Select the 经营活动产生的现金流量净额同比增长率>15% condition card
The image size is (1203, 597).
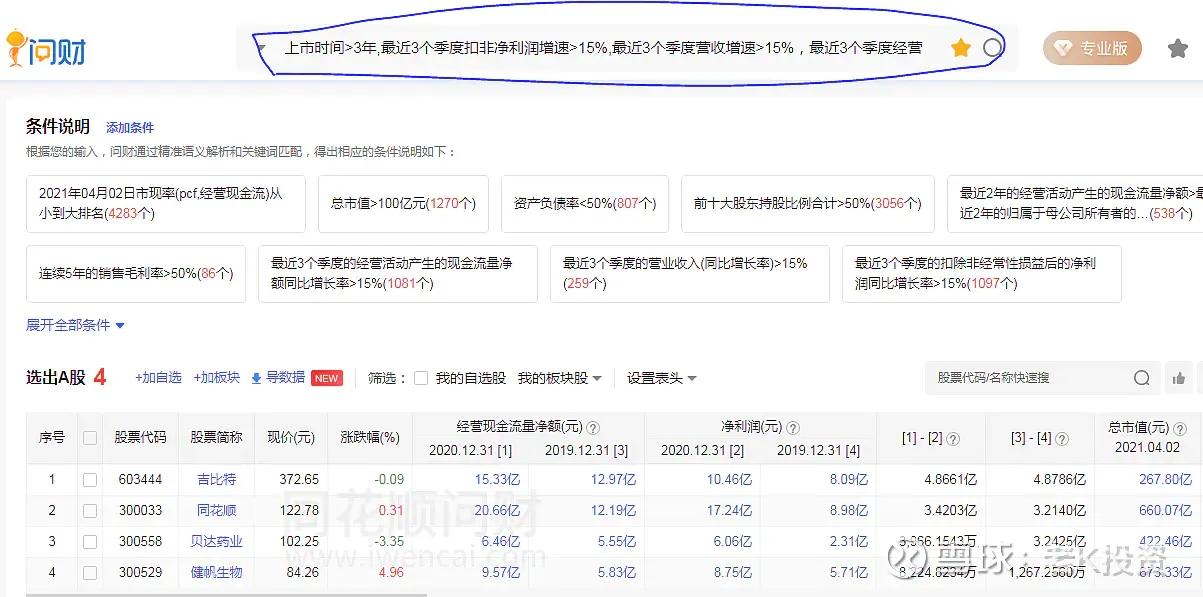point(397,273)
